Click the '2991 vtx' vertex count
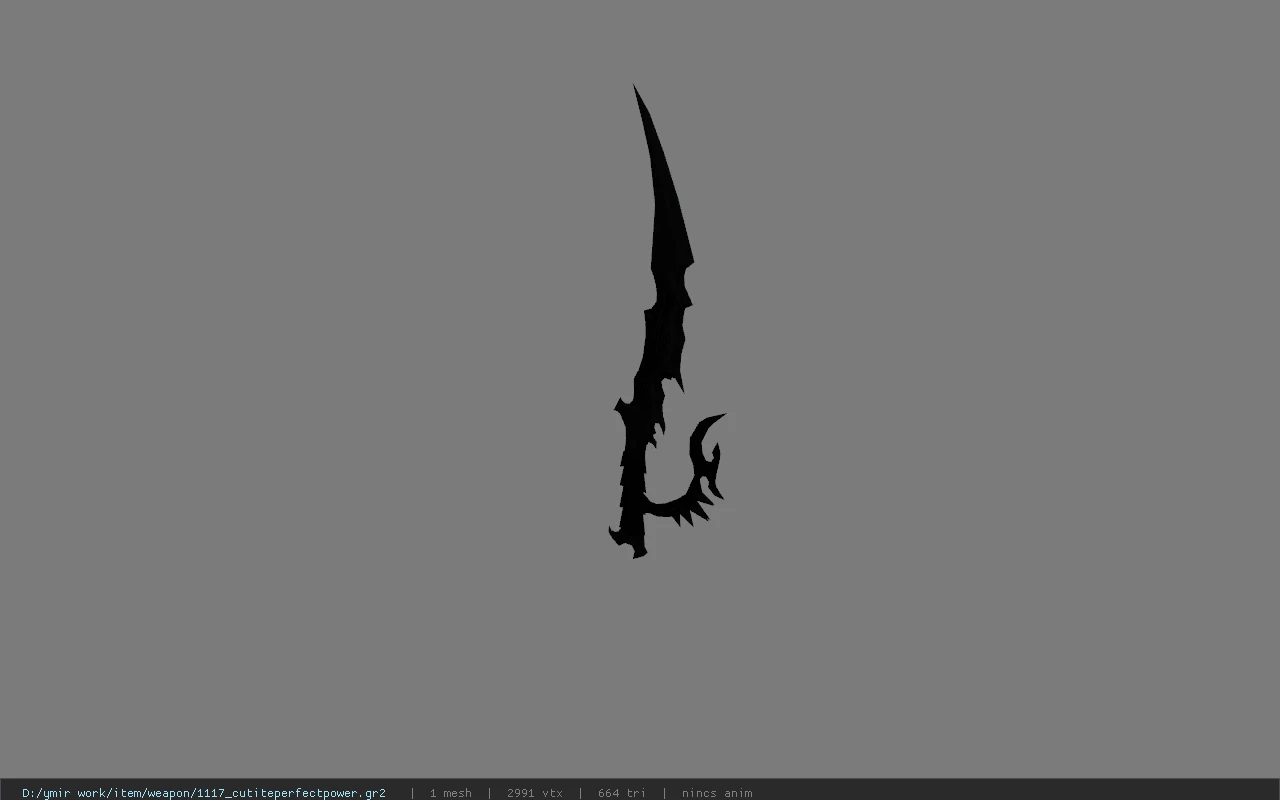 535,793
